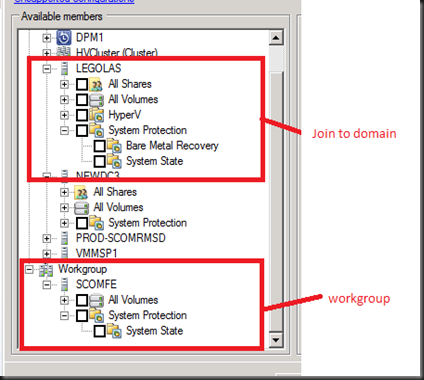
Task: Select the VMMSP1 label
Action: point(96,253)
